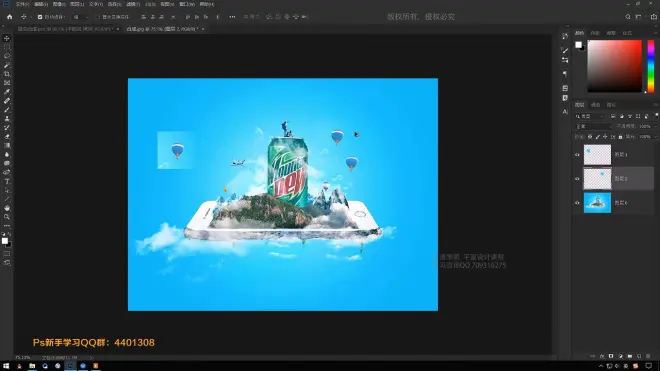Open the Color panel options menu
The height and width of the screenshot is (371, 660).
click(x=655, y=33)
